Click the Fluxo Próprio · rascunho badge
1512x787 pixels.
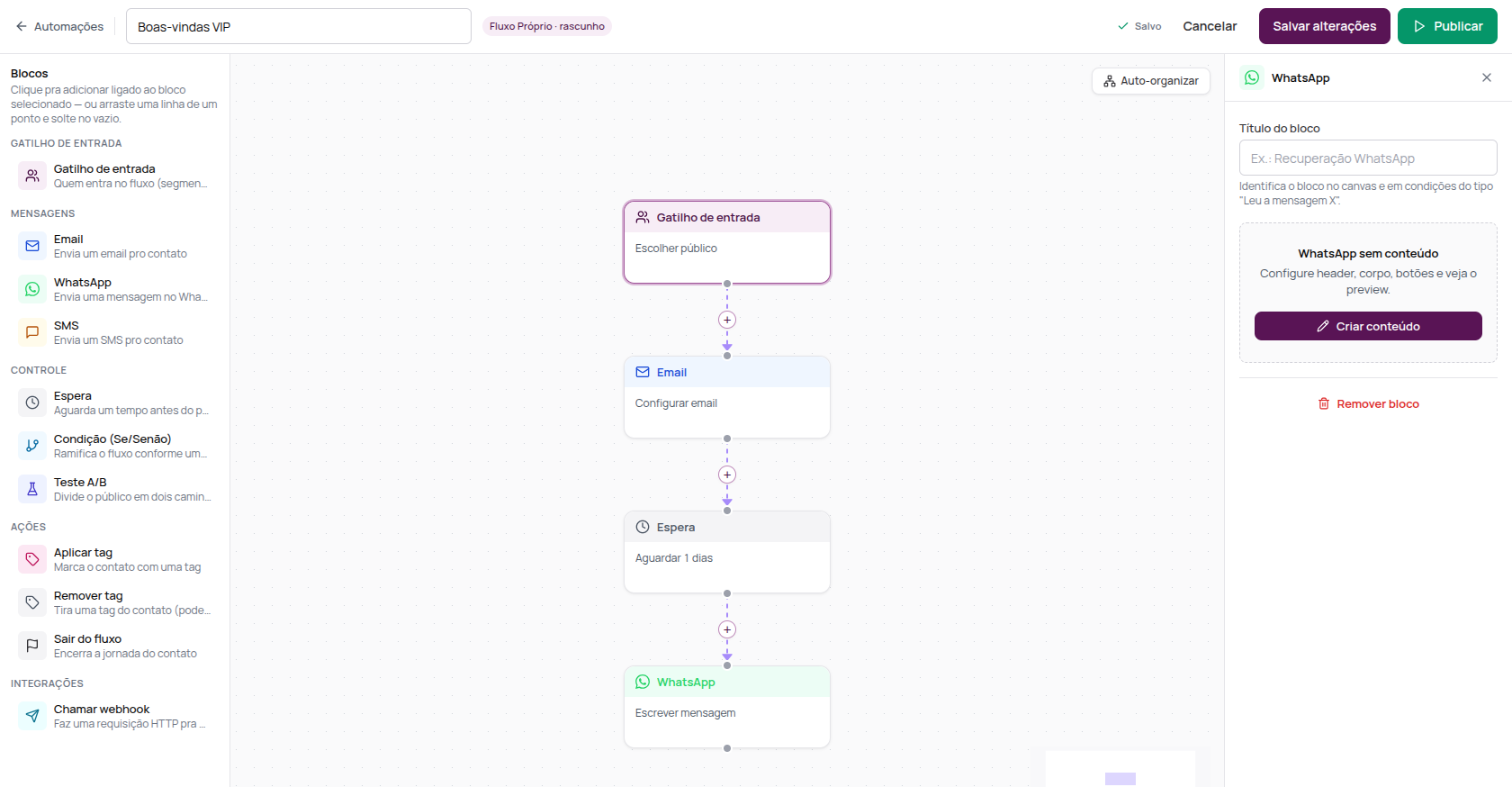pyautogui.click(x=546, y=26)
